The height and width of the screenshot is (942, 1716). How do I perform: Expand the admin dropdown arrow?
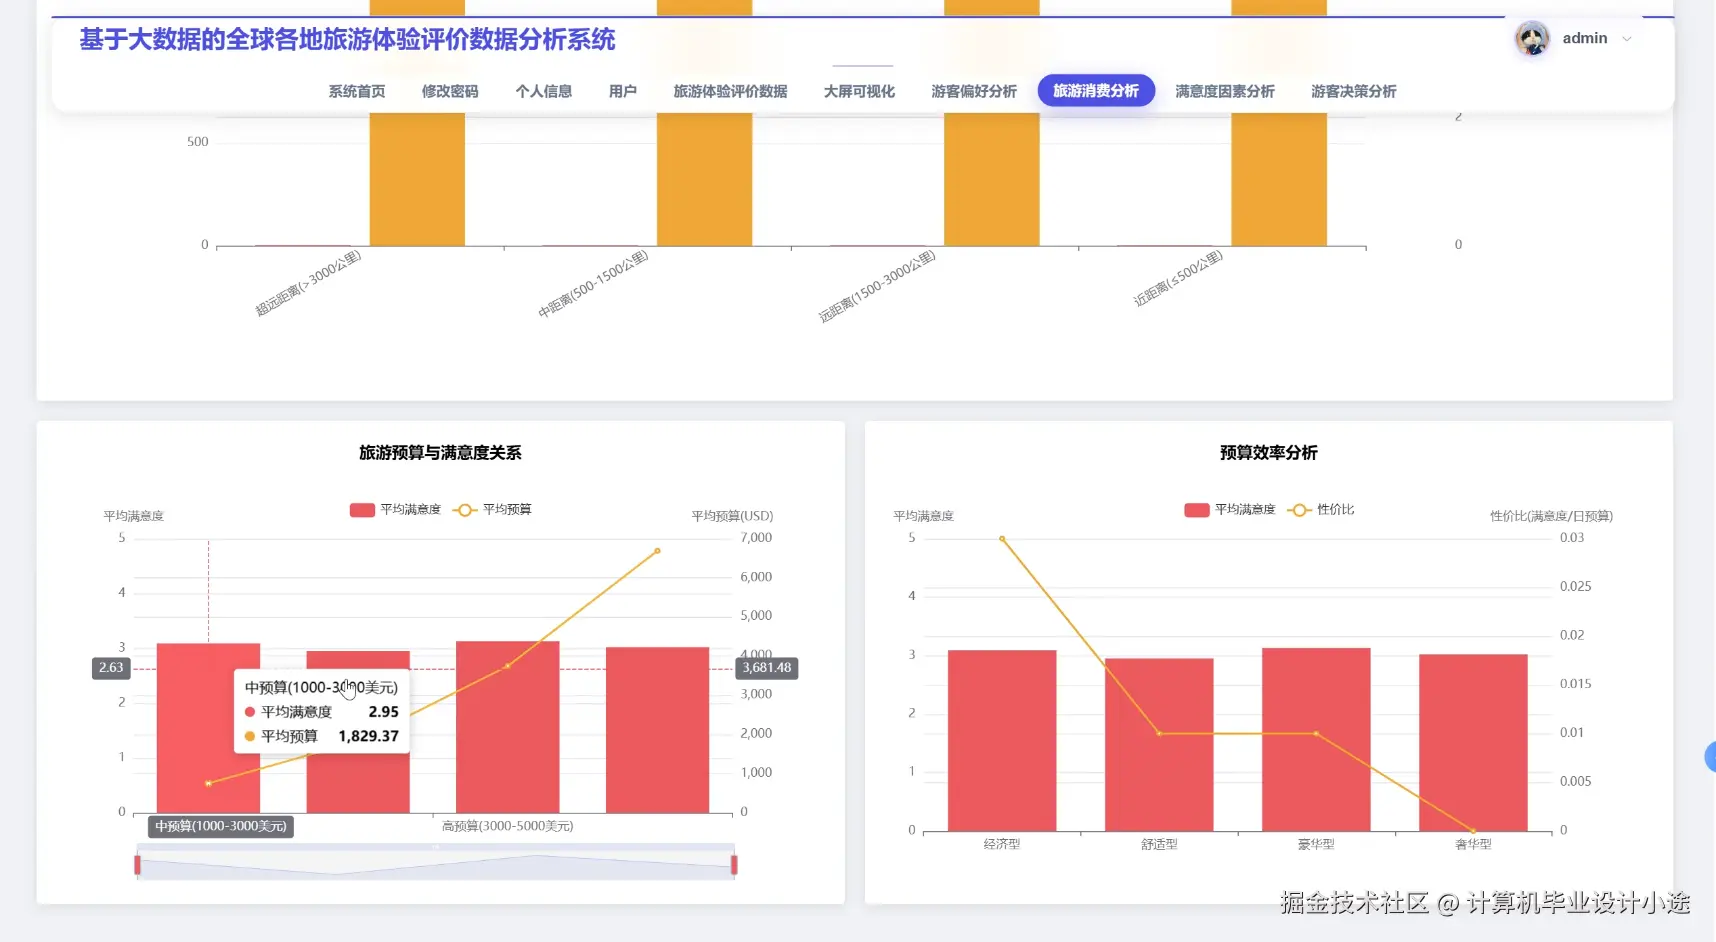(x=1627, y=39)
